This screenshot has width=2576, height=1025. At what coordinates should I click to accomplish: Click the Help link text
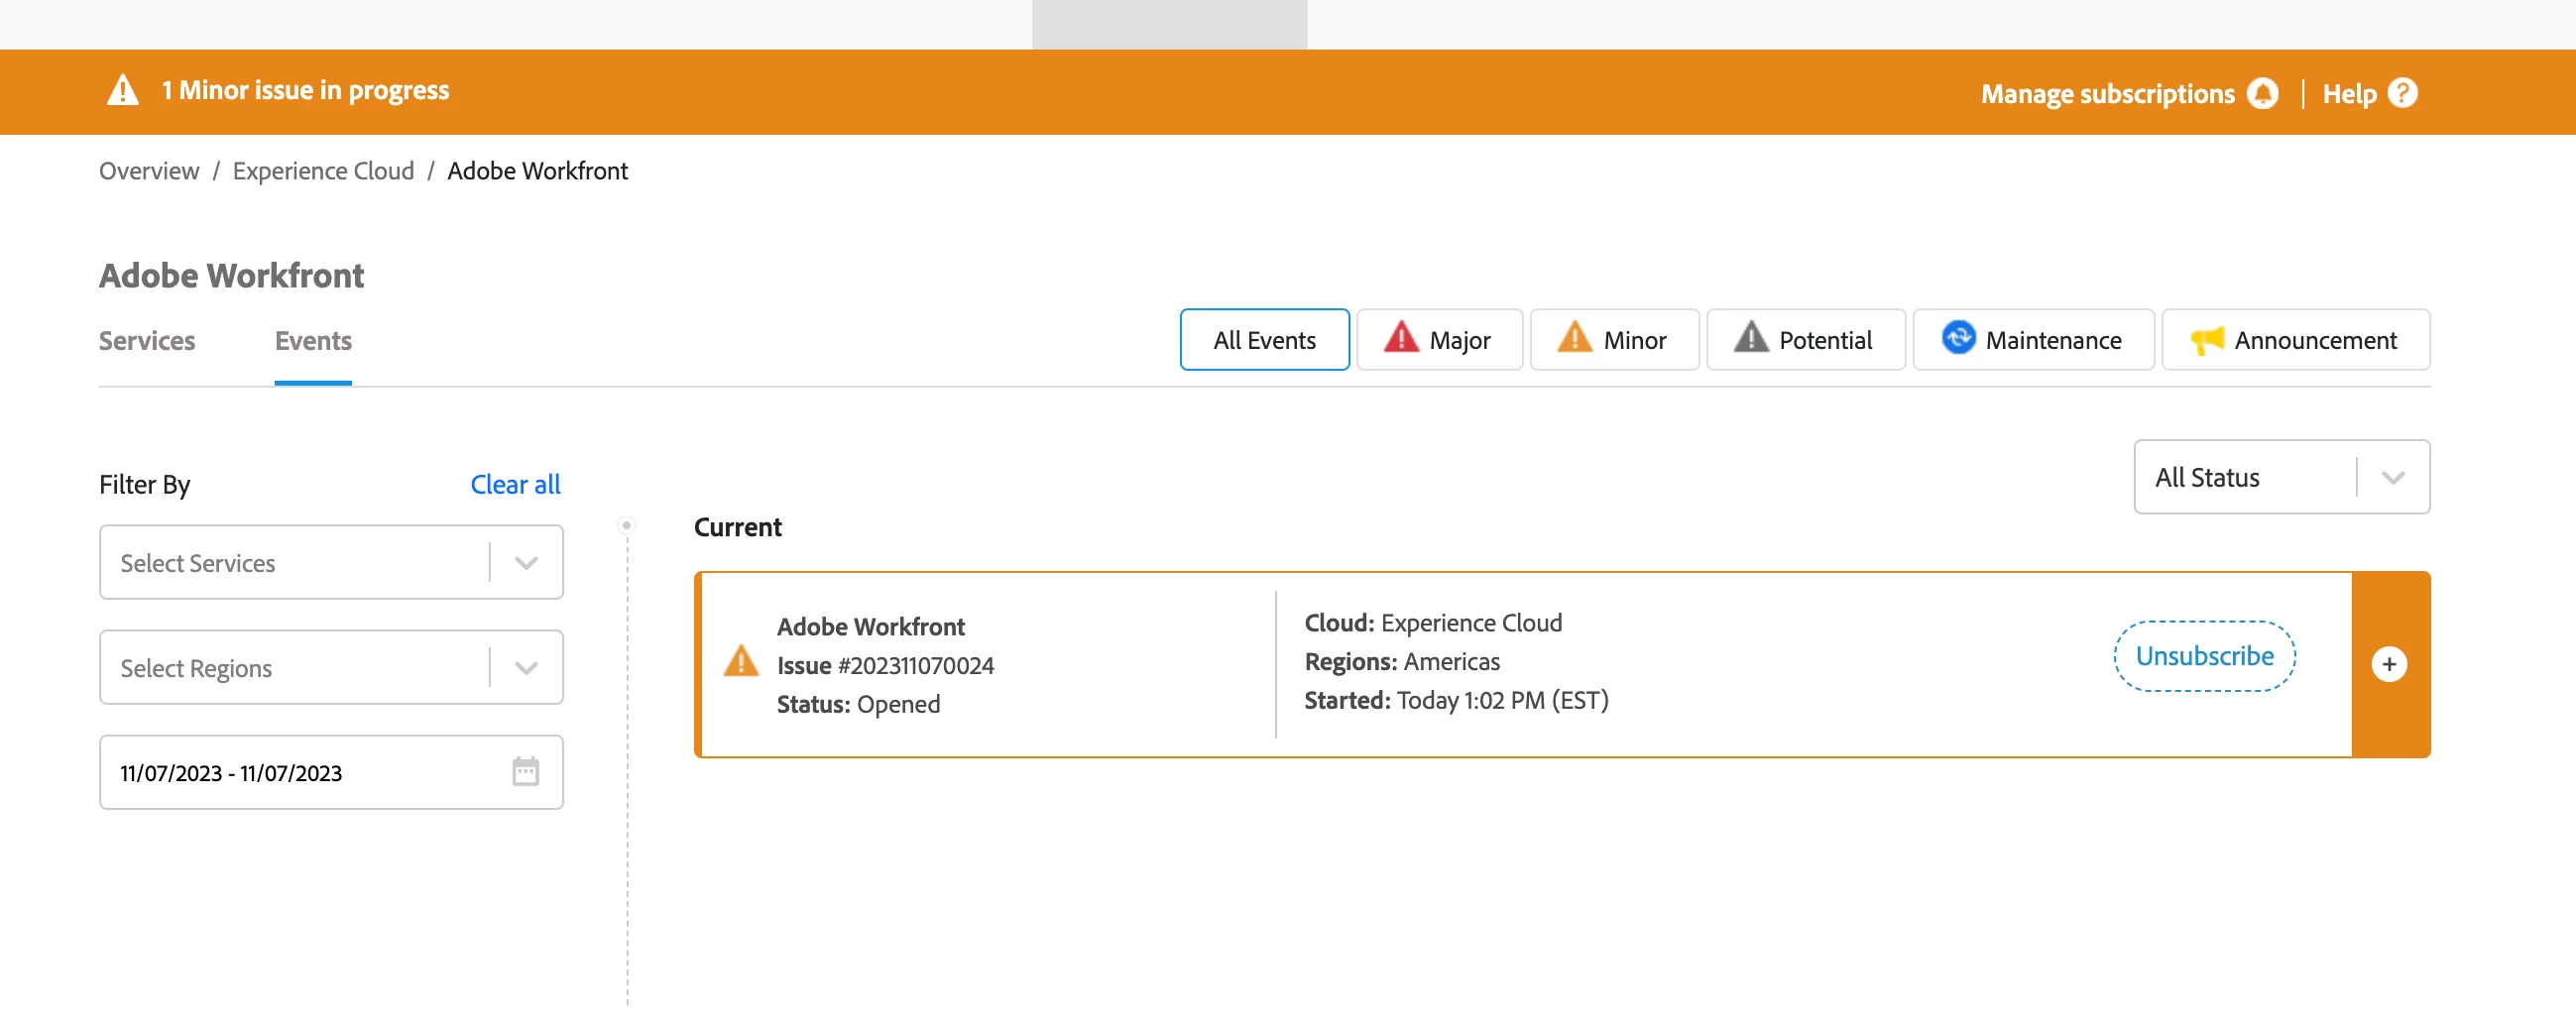(x=2349, y=93)
